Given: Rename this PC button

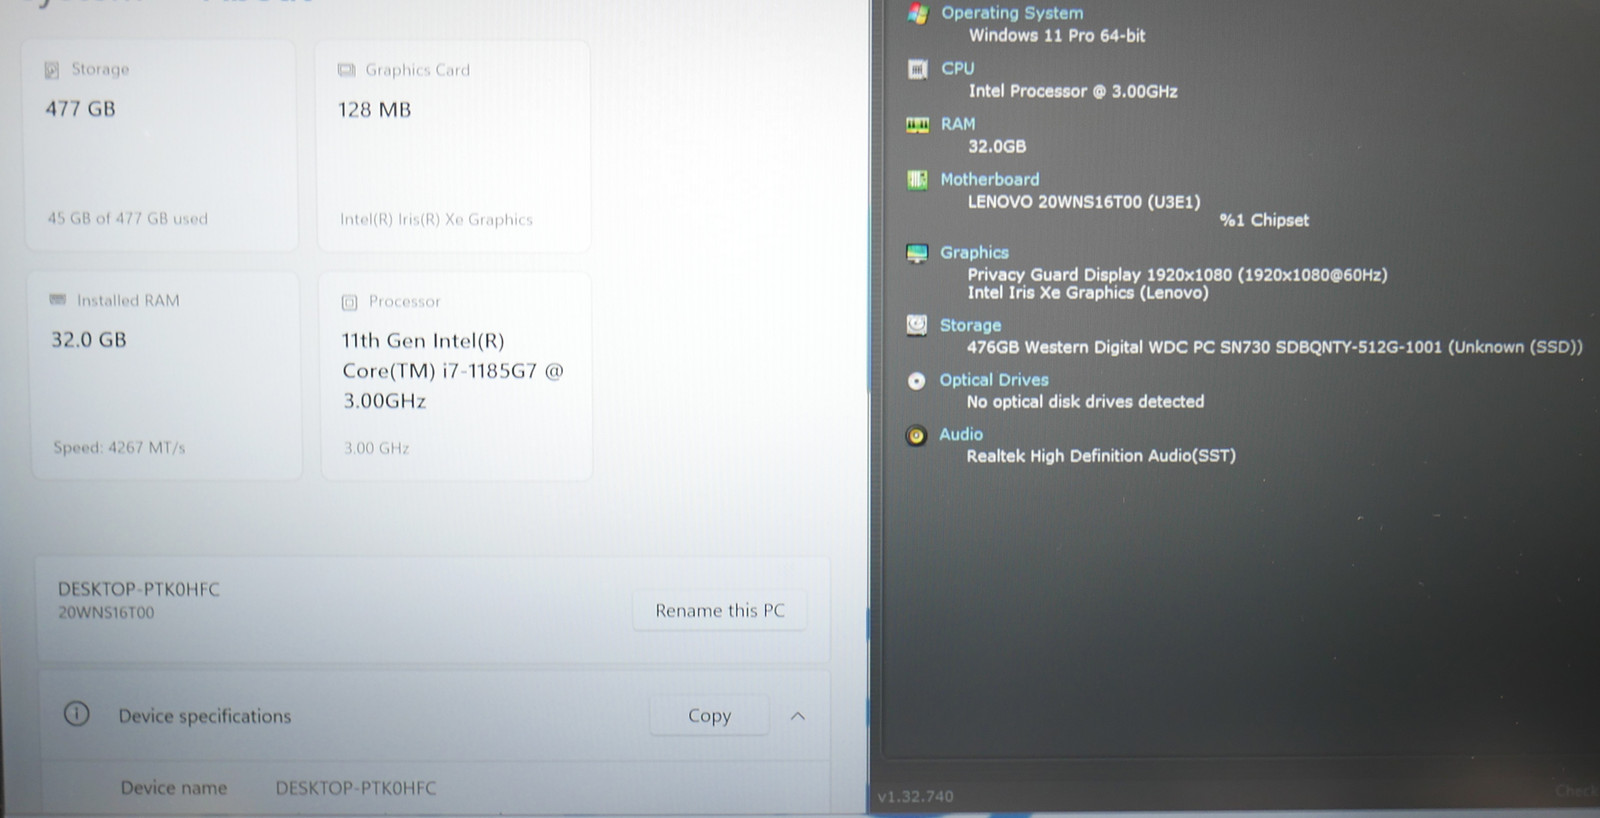Looking at the screenshot, I should coord(720,610).
